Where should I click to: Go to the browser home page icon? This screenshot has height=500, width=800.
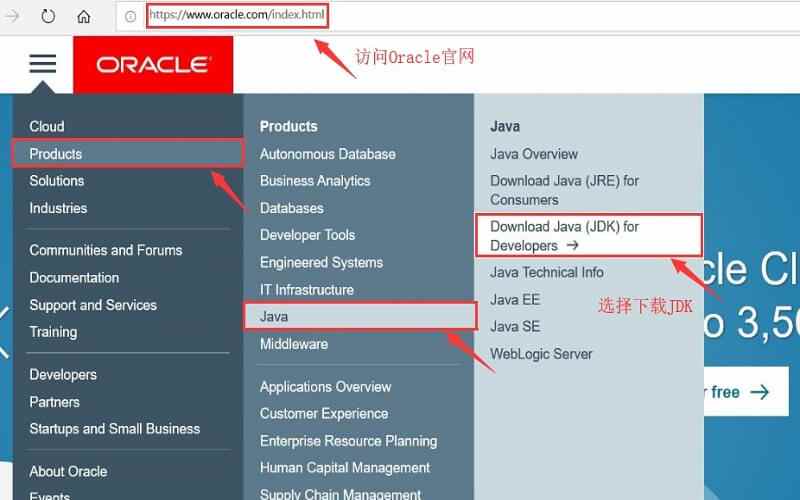click(84, 16)
